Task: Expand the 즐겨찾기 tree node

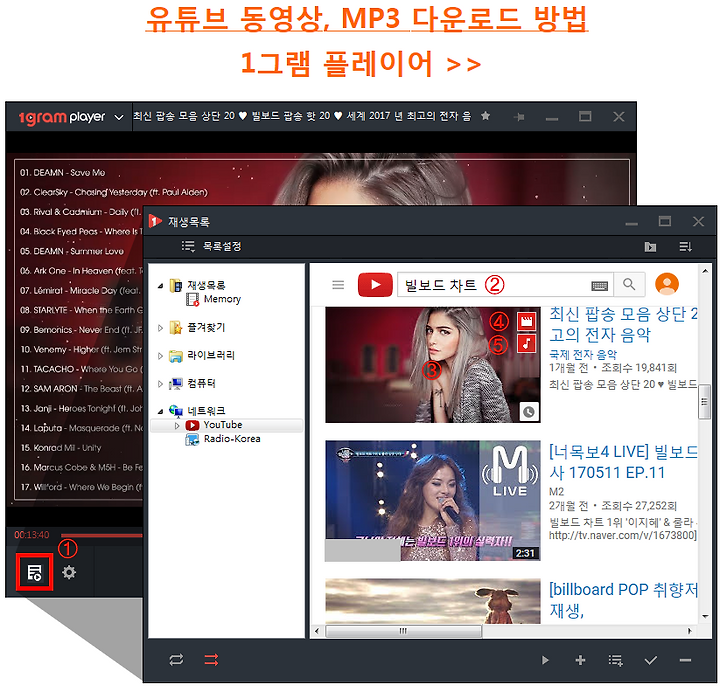Action: pos(160,328)
